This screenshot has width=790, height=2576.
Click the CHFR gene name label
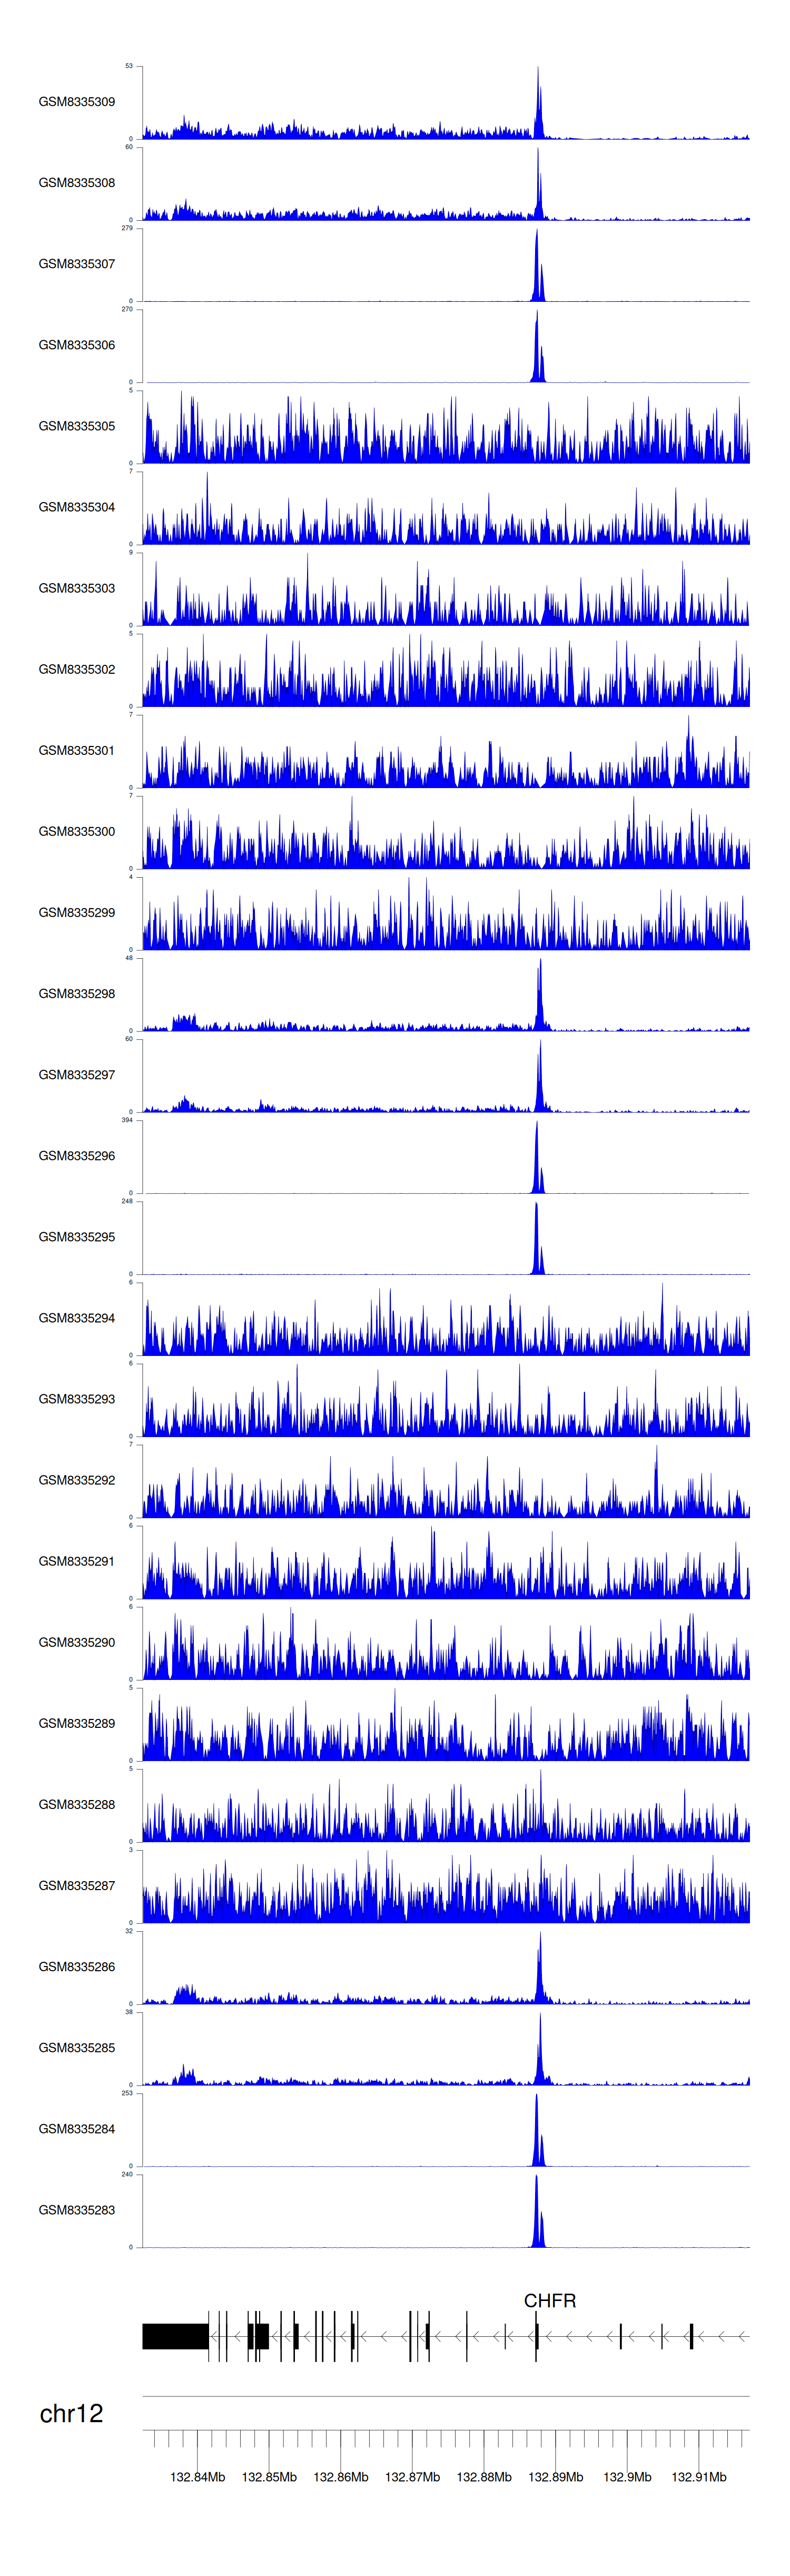click(x=549, y=2301)
